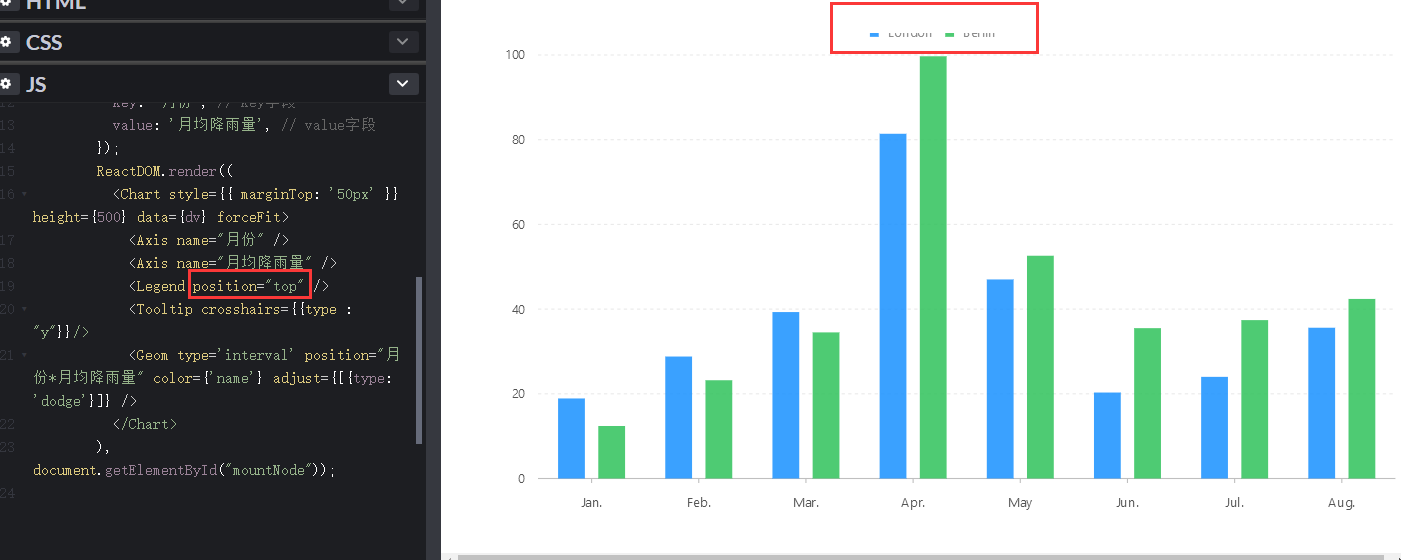Click the blue London bar for Jul.
1401x560 pixels.
pyautogui.click(x=1214, y=427)
